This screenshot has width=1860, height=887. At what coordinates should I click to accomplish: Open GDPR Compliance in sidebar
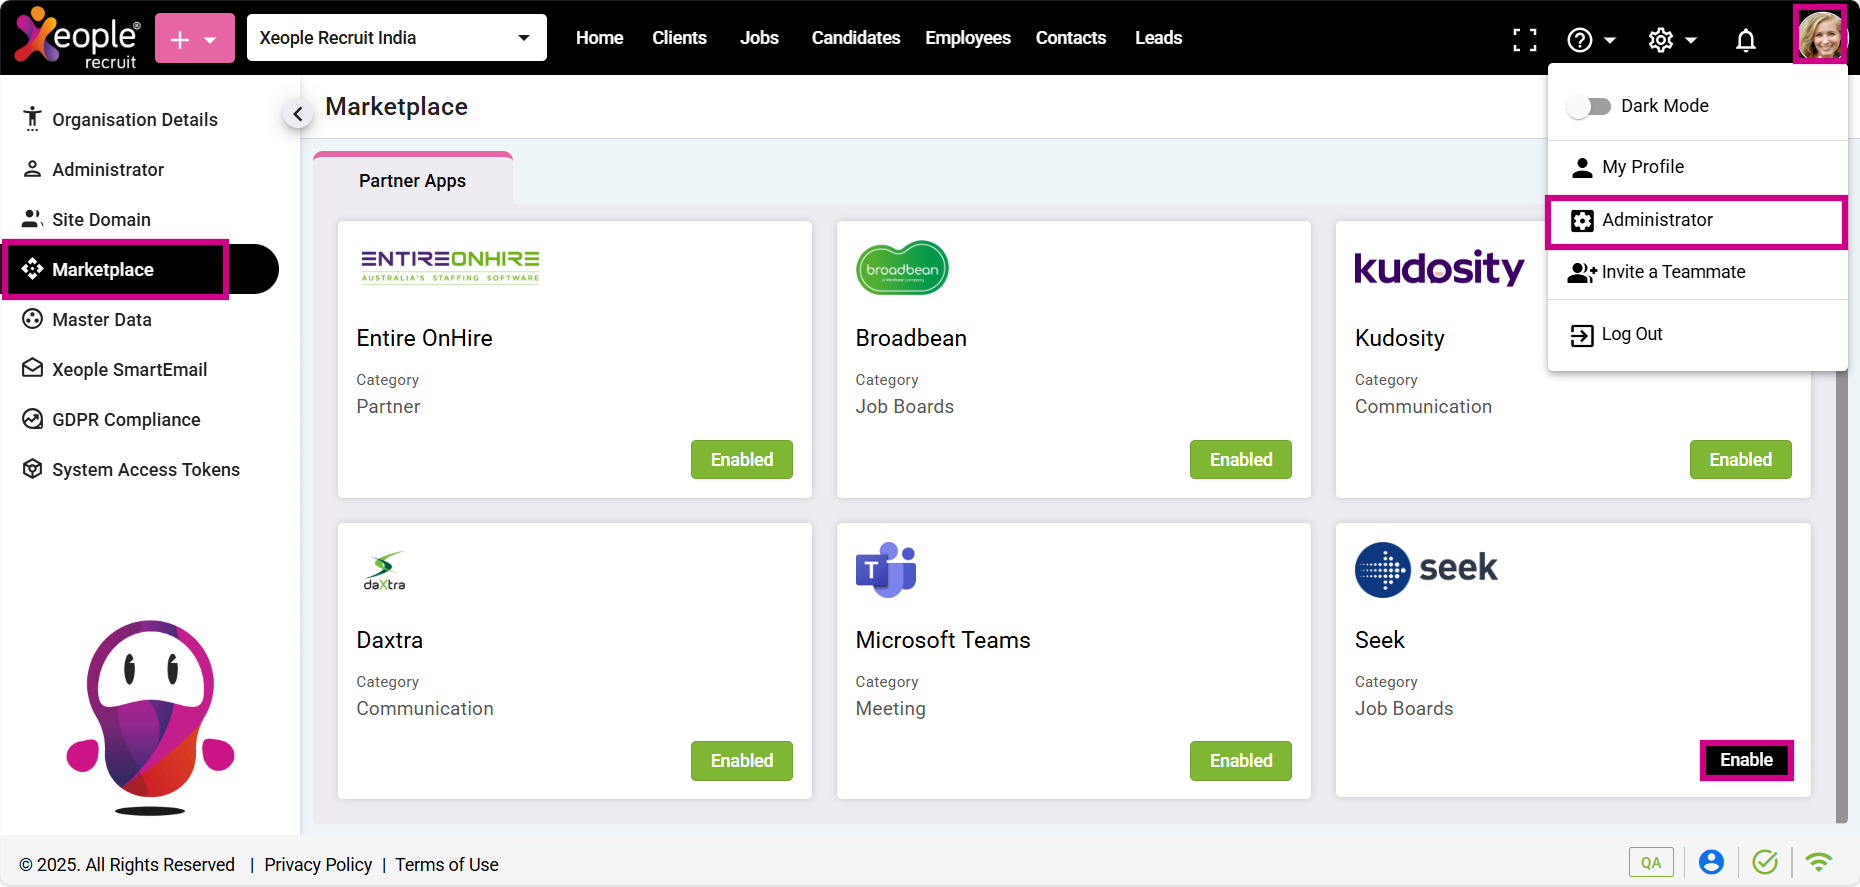coord(126,420)
